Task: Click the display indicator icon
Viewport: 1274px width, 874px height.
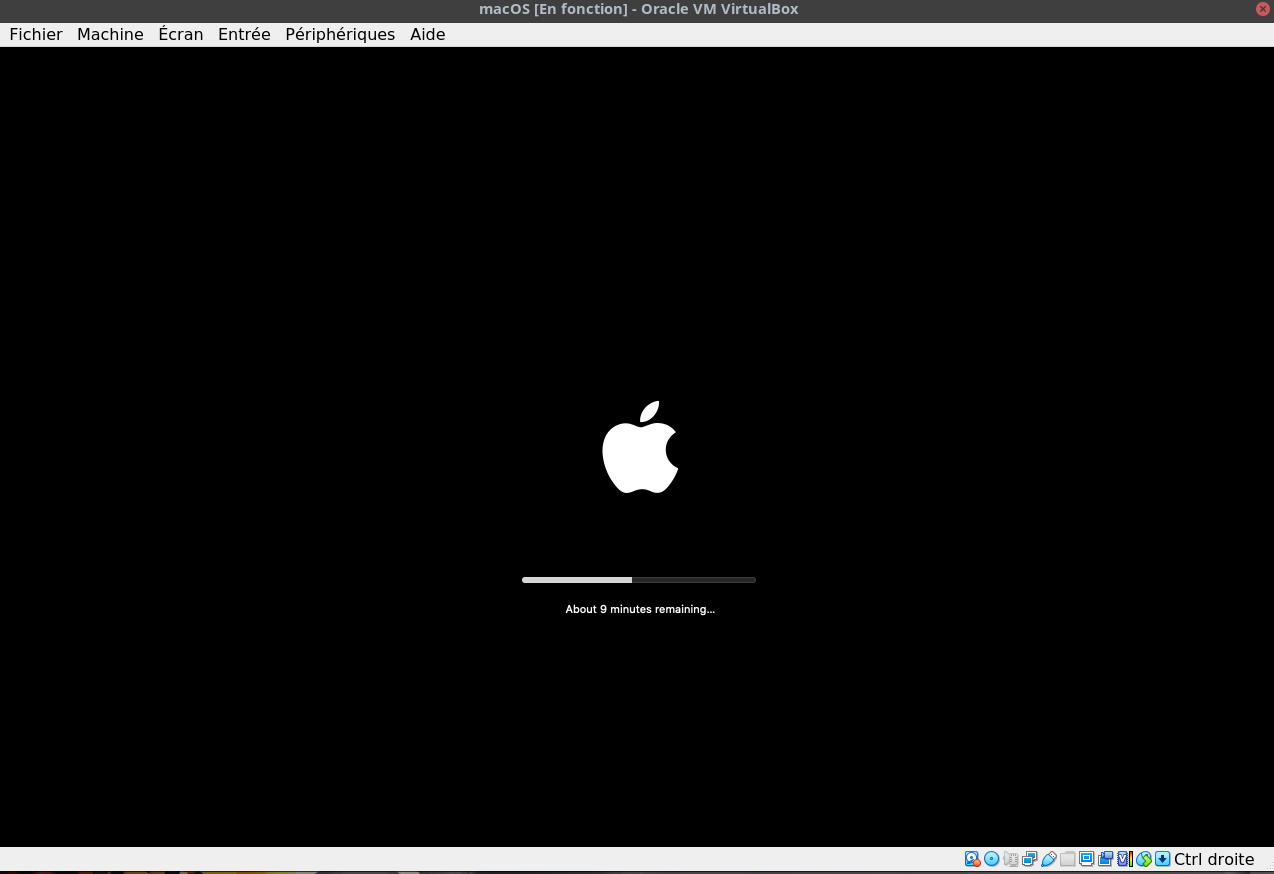Action: click(1086, 859)
